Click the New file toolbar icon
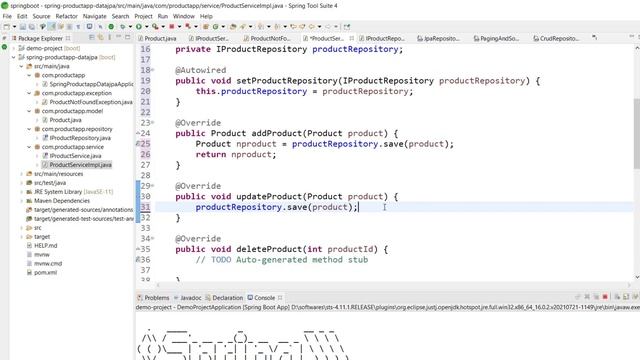The width and height of the screenshot is (640, 360). click(7, 27)
